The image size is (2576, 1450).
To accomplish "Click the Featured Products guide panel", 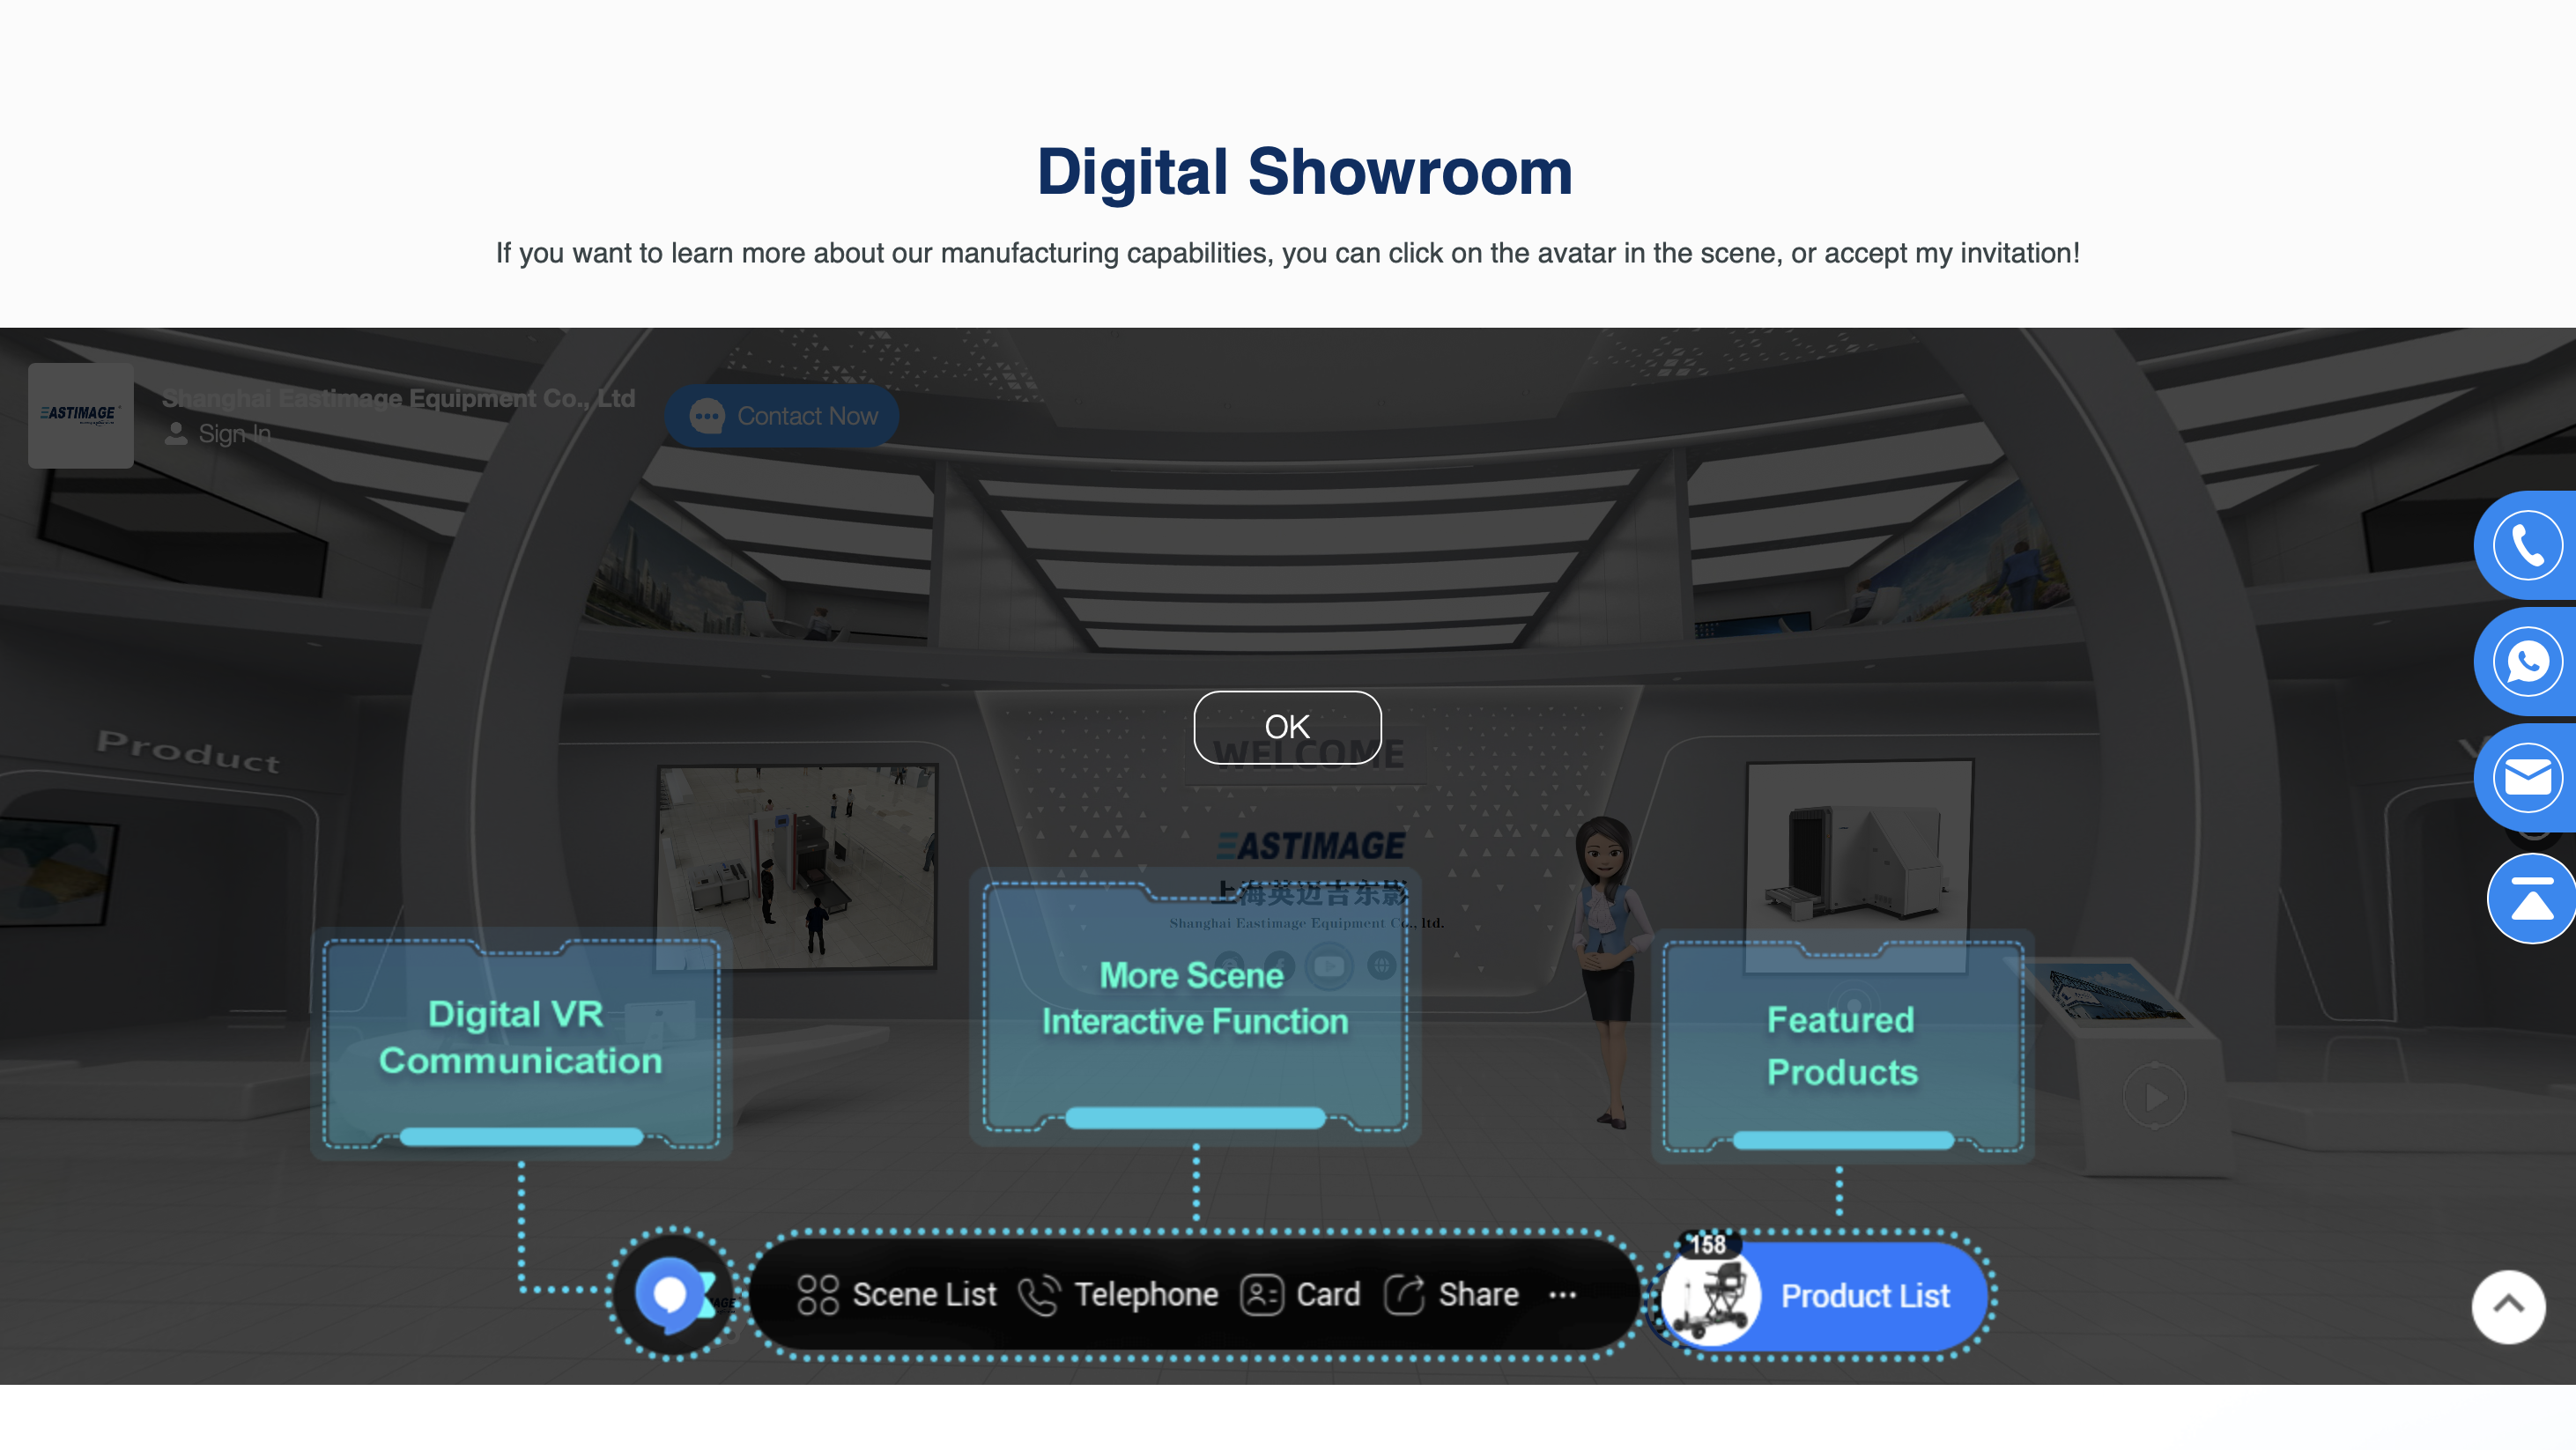I will click(x=1841, y=1046).
